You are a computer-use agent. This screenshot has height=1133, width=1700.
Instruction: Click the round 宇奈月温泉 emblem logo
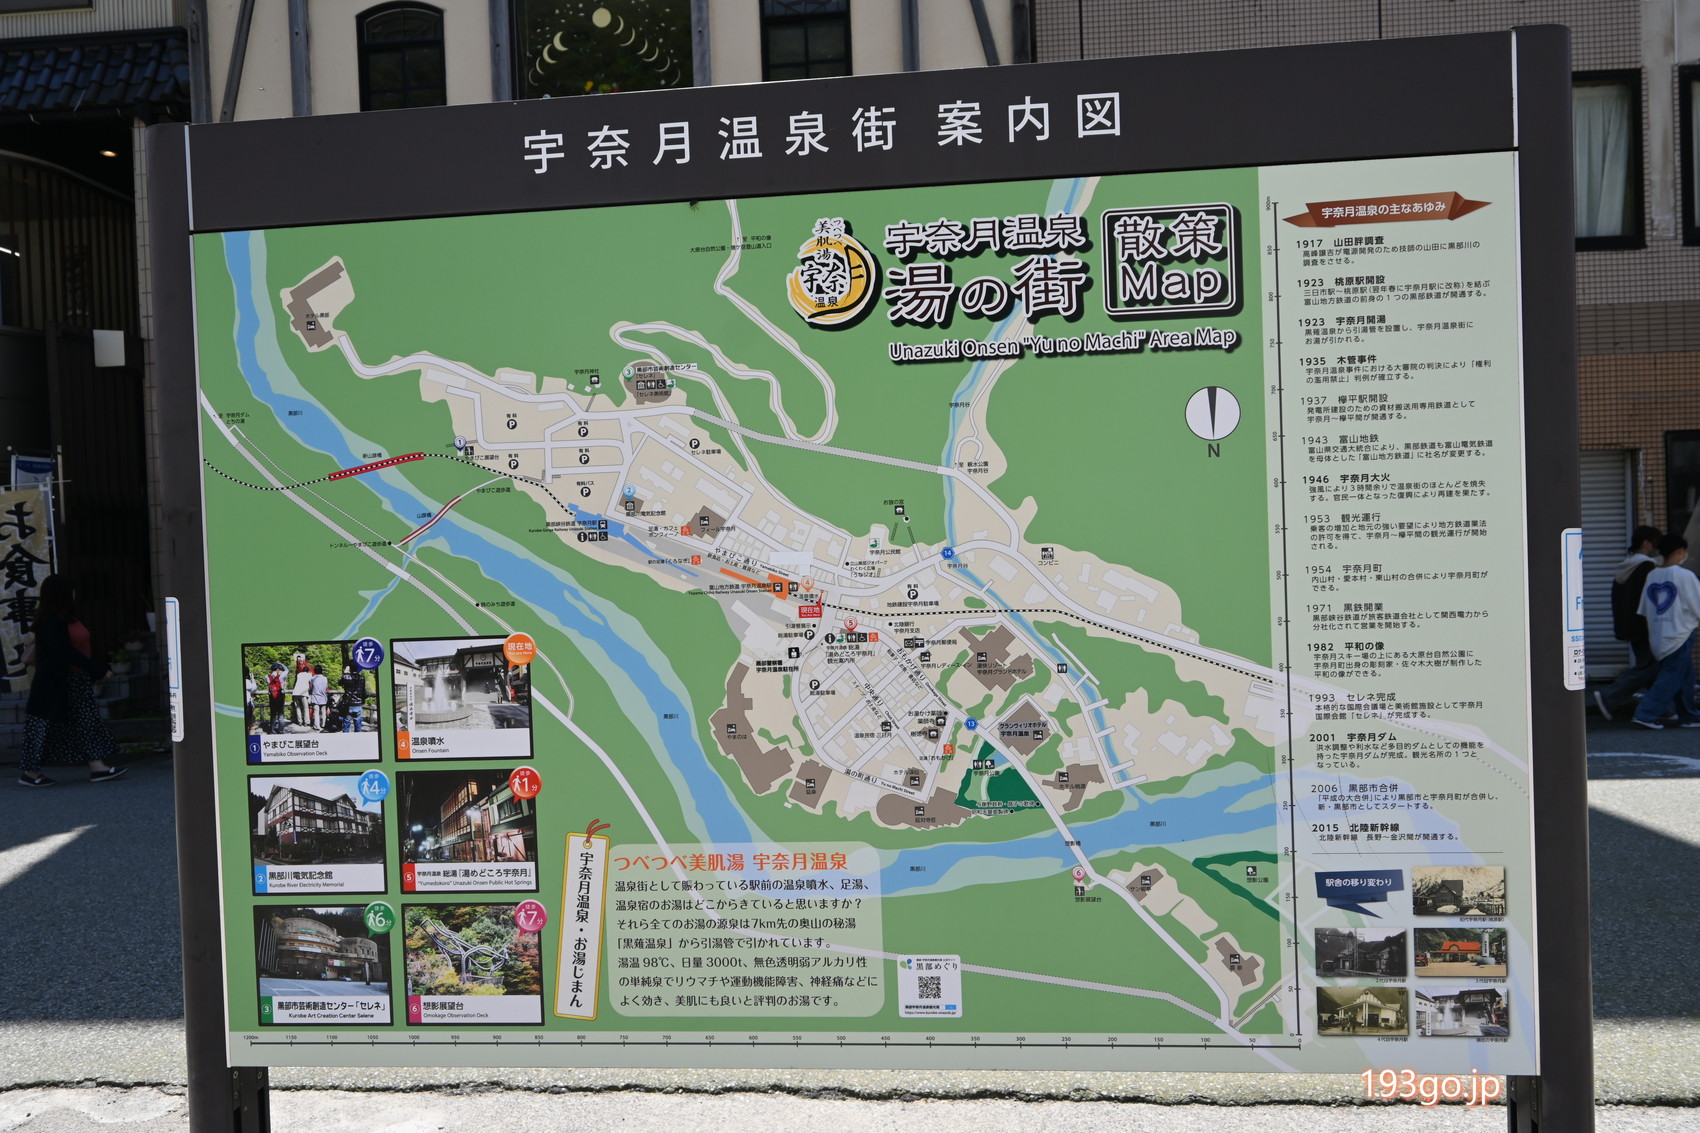point(829,273)
